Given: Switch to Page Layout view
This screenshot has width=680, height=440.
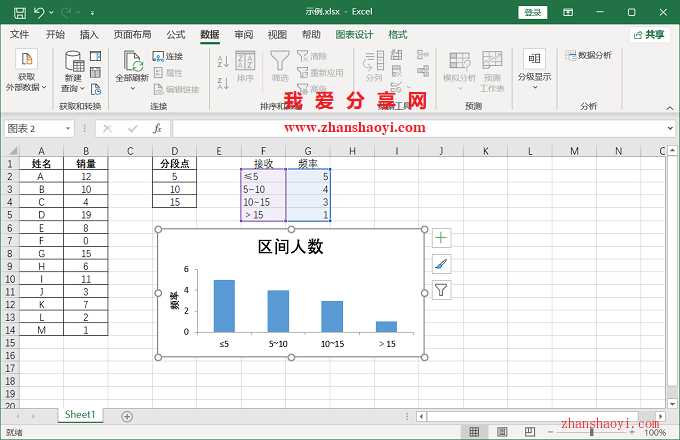Looking at the screenshot, I should pyautogui.click(x=502, y=432).
